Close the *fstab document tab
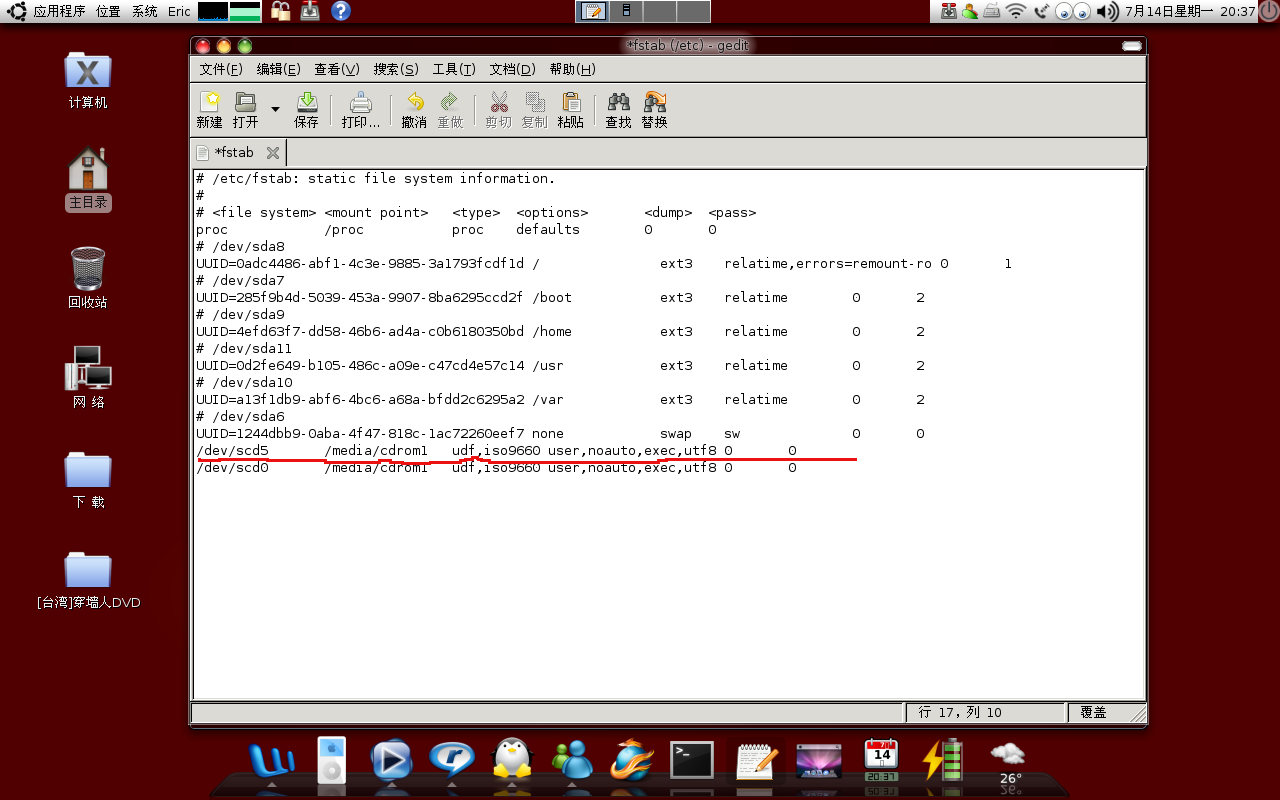The image size is (1280, 800). [x=272, y=153]
